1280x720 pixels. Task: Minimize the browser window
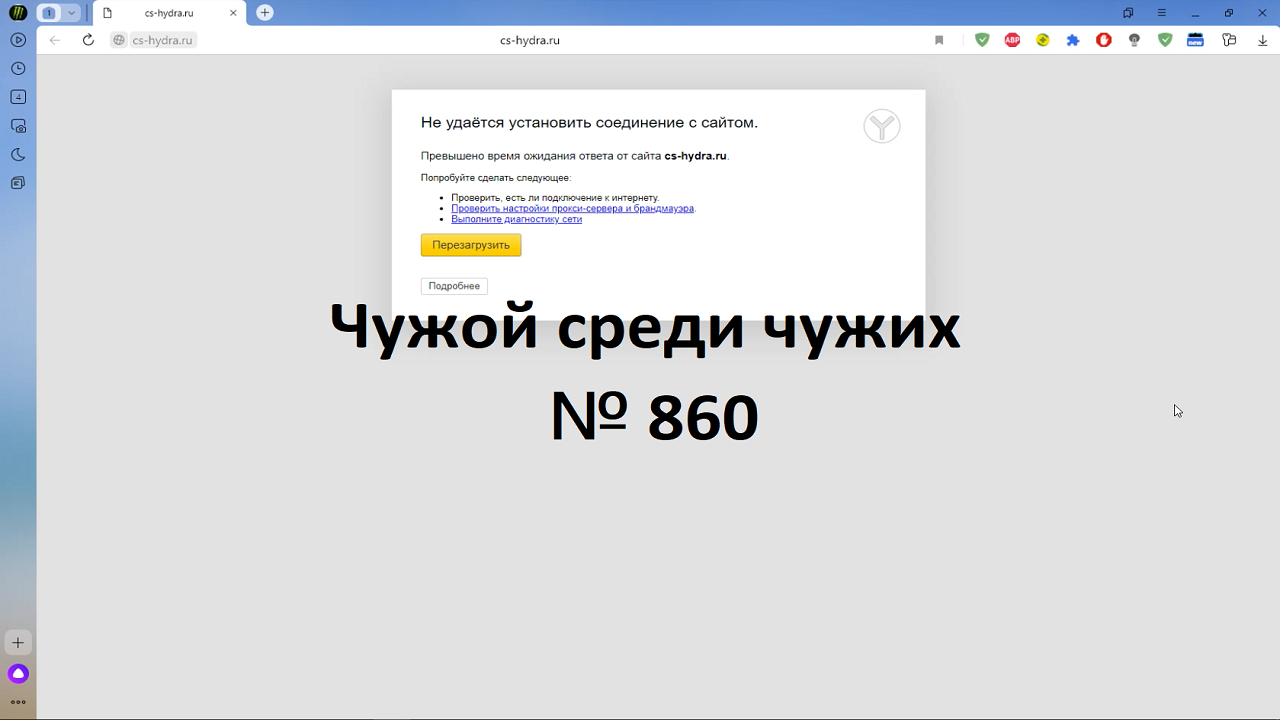[1195, 13]
